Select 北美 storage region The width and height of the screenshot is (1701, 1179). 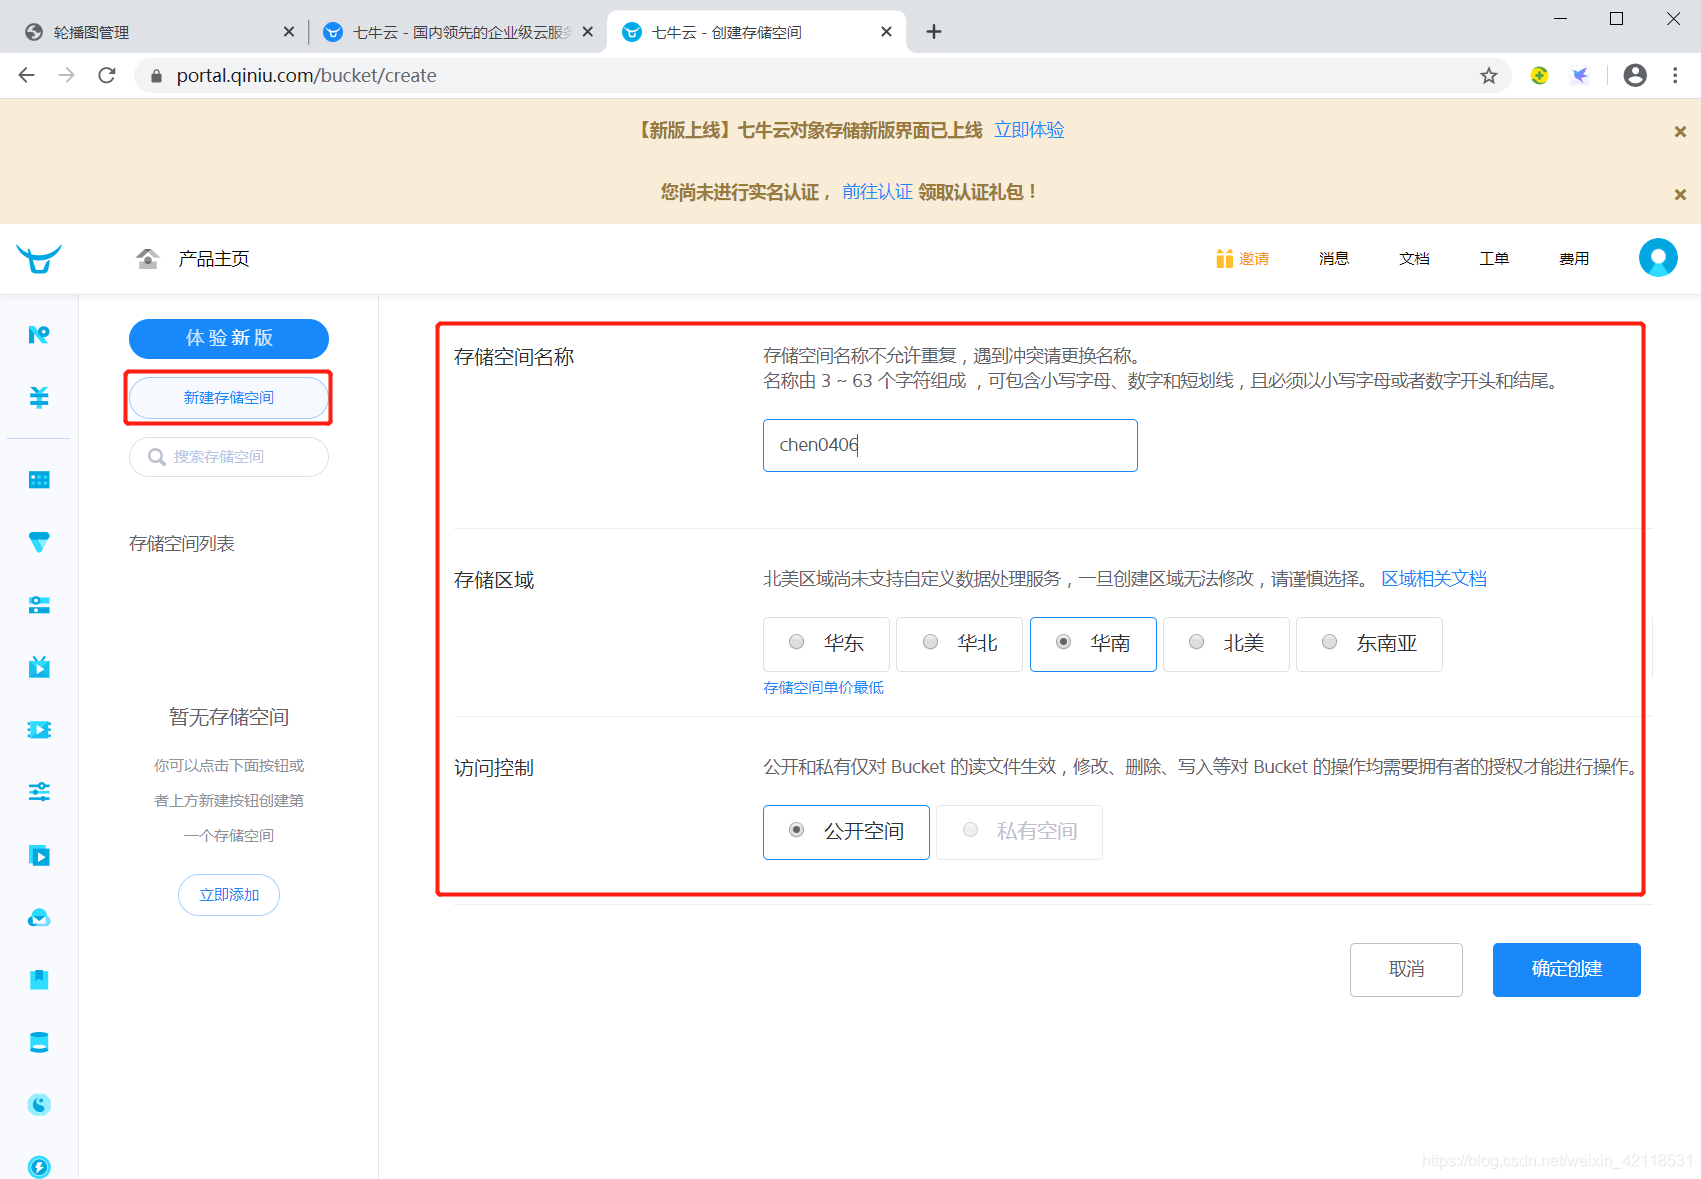pyautogui.click(x=1226, y=644)
